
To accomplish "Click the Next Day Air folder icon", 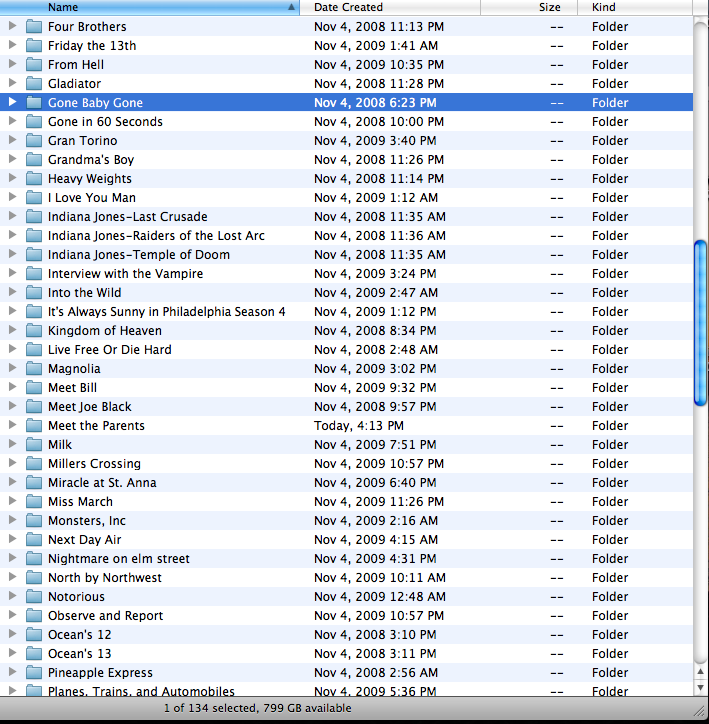I will (x=34, y=539).
